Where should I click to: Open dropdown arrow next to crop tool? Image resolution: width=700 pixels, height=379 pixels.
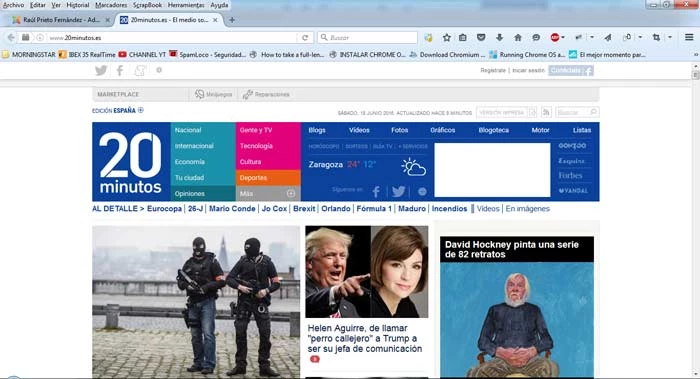click(x=670, y=37)
